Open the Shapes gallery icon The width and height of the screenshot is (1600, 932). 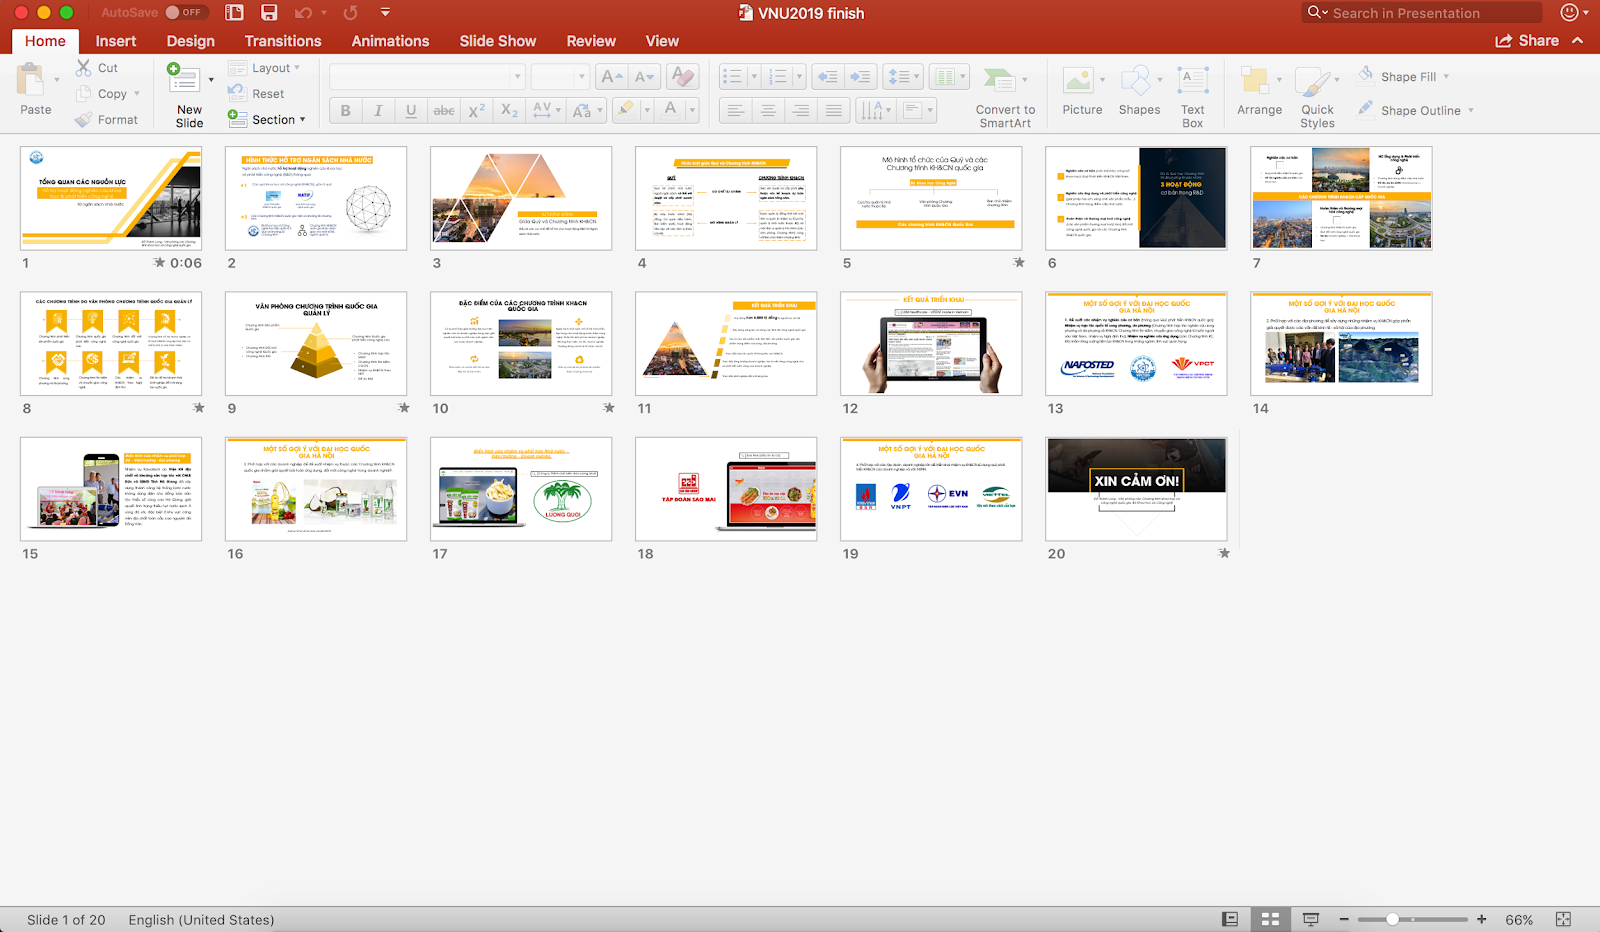click(x=1137, y=90)
